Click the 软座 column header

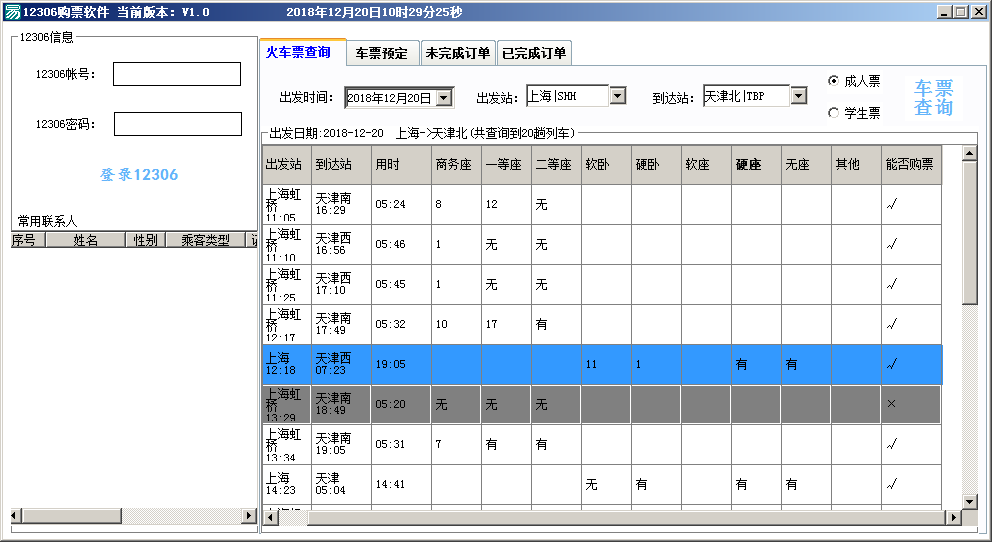click(706, 164)
